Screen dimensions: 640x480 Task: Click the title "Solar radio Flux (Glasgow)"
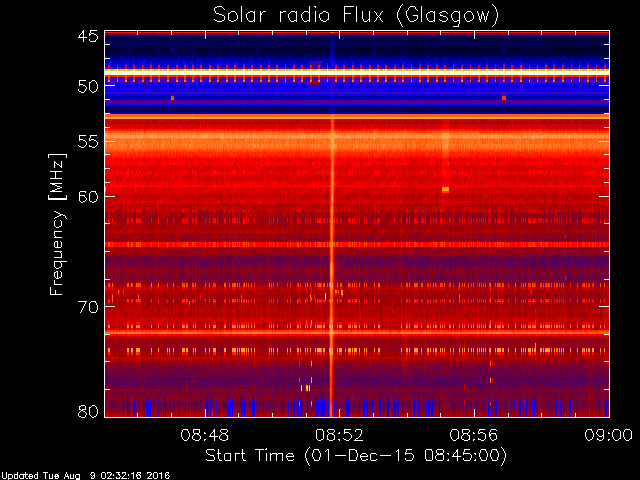[x=356, y=16]
